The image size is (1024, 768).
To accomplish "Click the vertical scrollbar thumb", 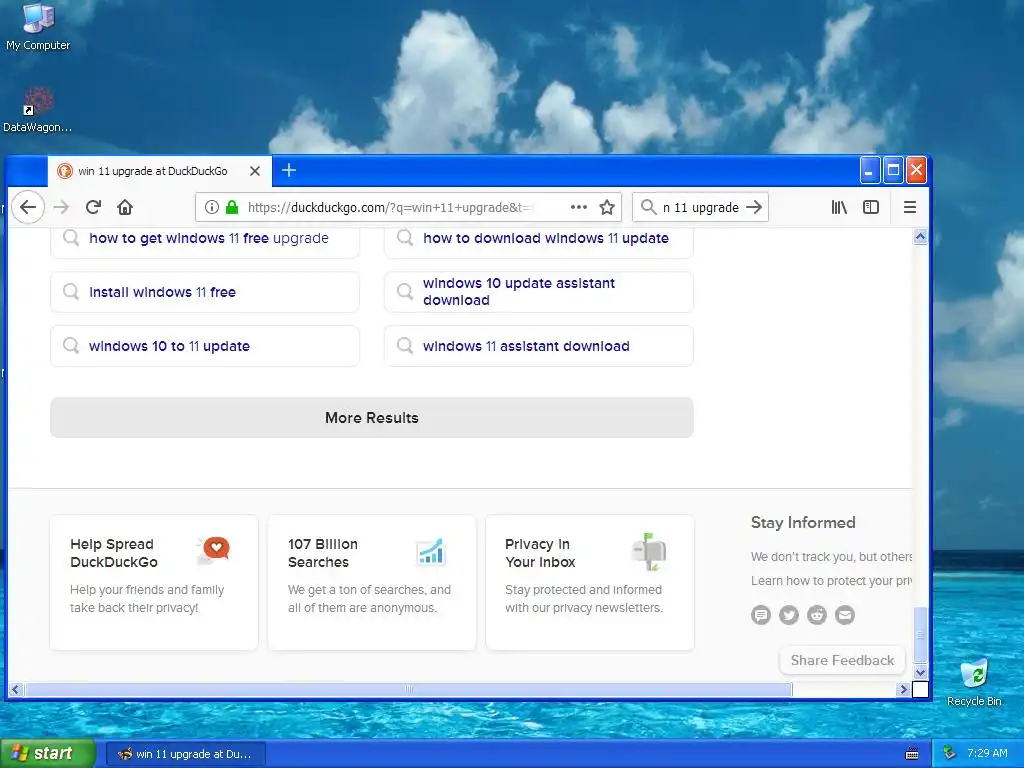I will (x=920, y=635).
